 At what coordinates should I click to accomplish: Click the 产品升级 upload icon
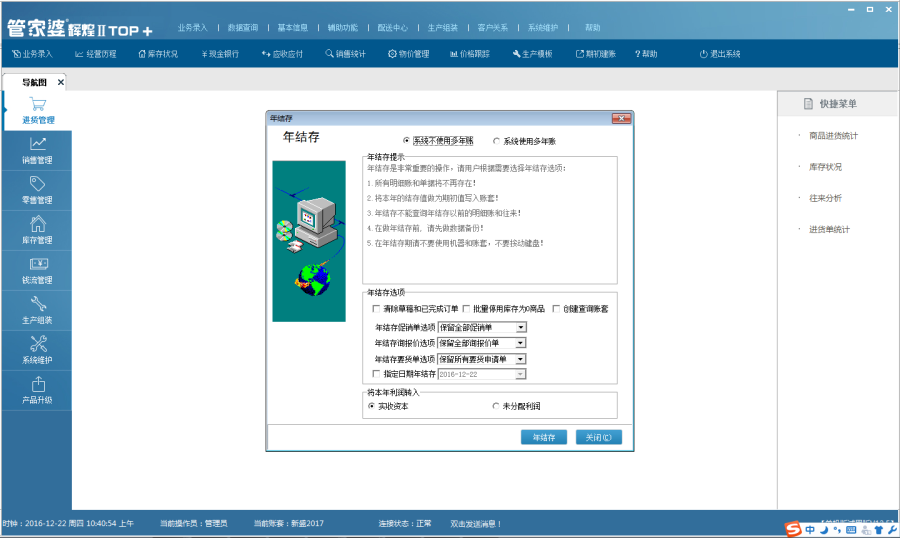38,384
